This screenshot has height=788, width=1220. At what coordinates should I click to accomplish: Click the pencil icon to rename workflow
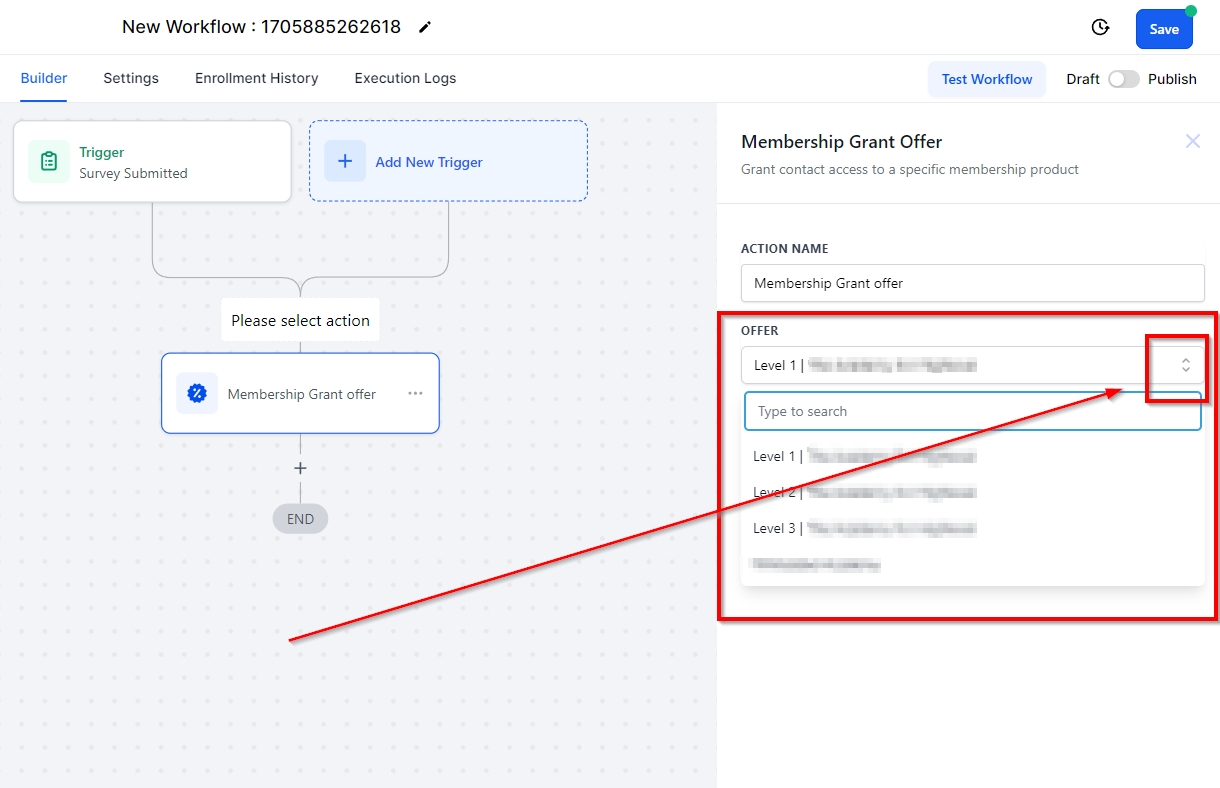click(425, 28)
